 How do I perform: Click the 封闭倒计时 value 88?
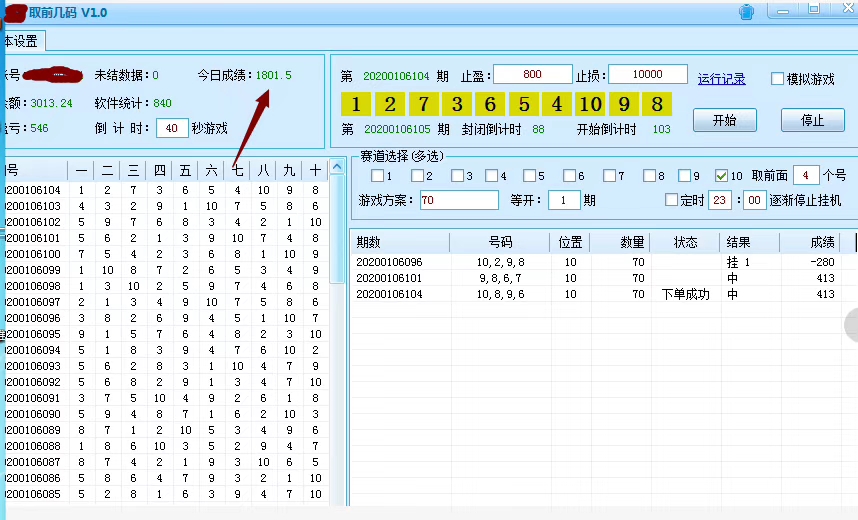click(x=538, y=130)
